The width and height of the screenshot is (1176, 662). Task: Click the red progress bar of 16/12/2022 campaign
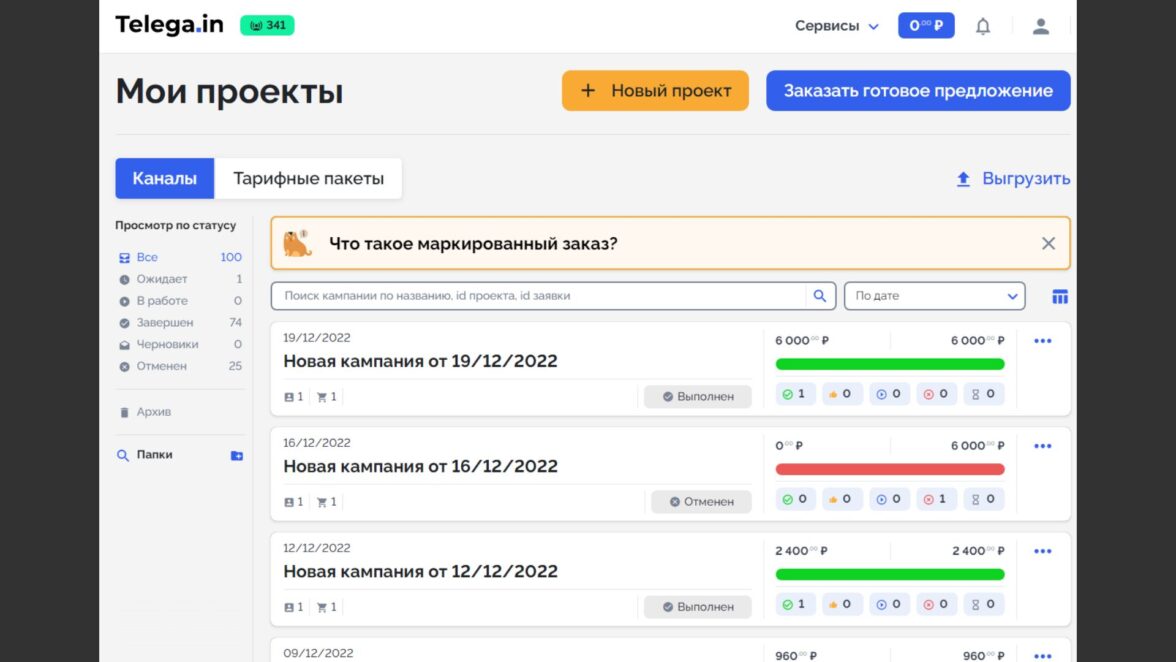(889, 469)
